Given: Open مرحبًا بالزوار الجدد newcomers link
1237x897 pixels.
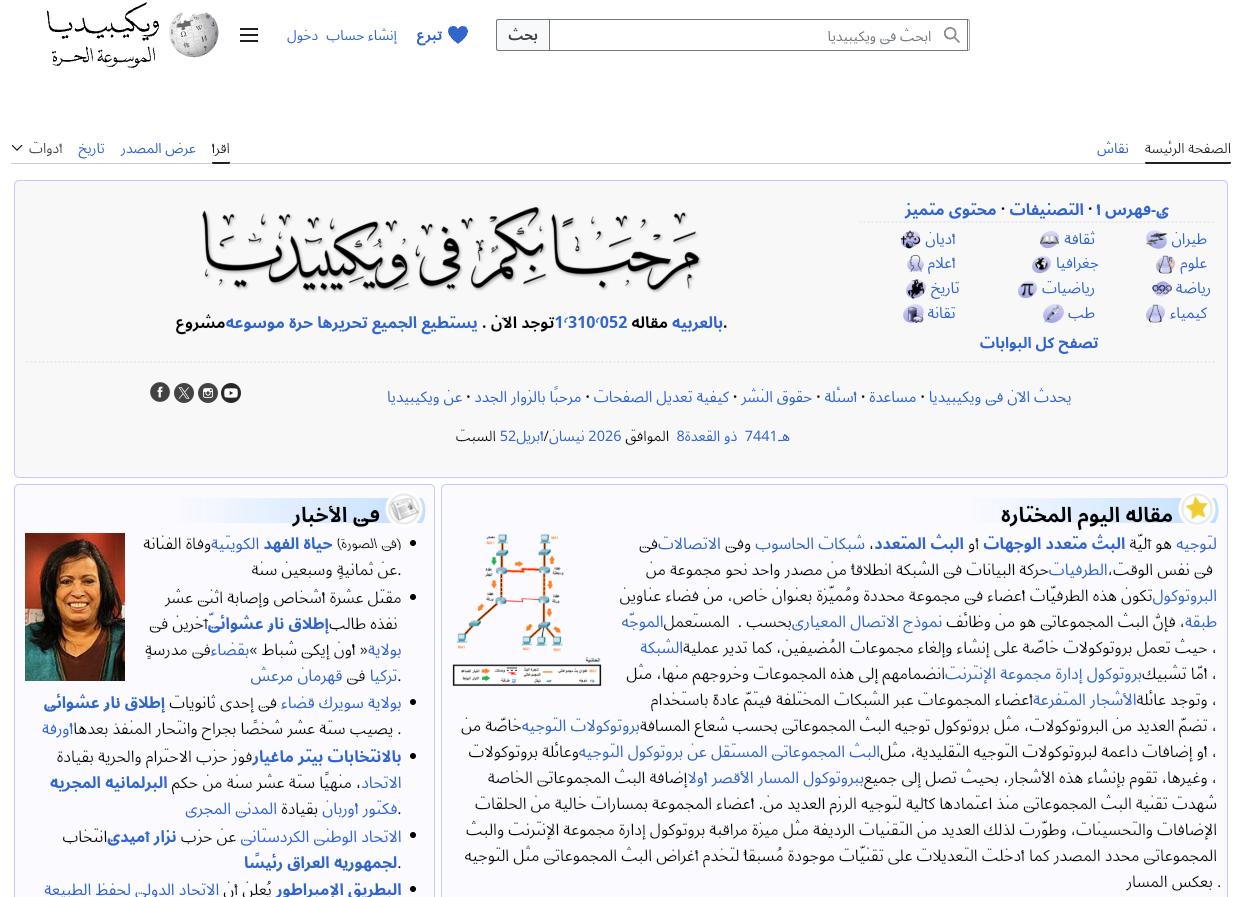Looking at the screenshot, I should (x=527, y=397).
